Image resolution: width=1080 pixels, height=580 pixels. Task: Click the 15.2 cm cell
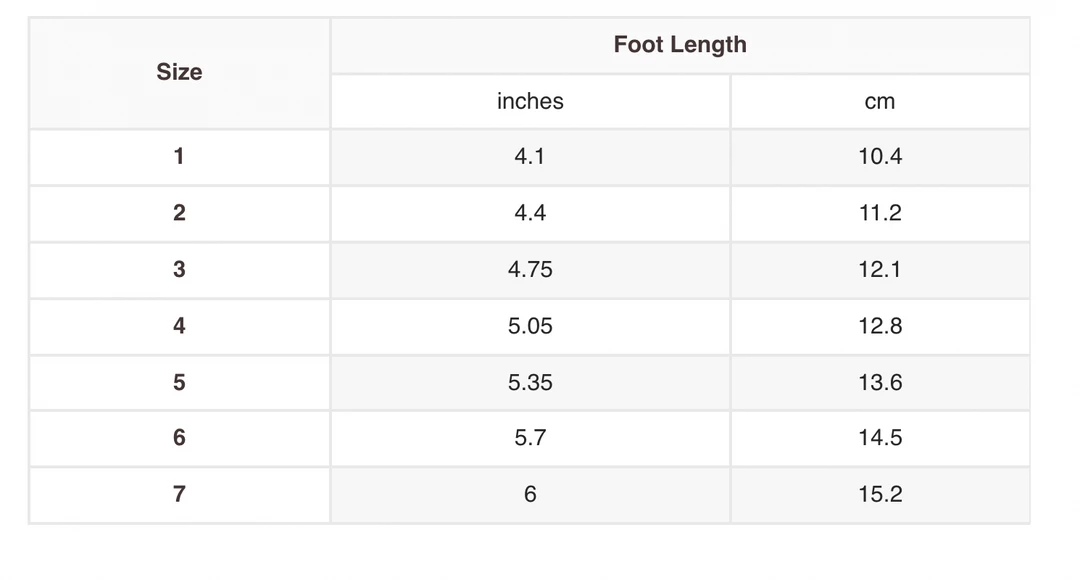pos(880,494)
